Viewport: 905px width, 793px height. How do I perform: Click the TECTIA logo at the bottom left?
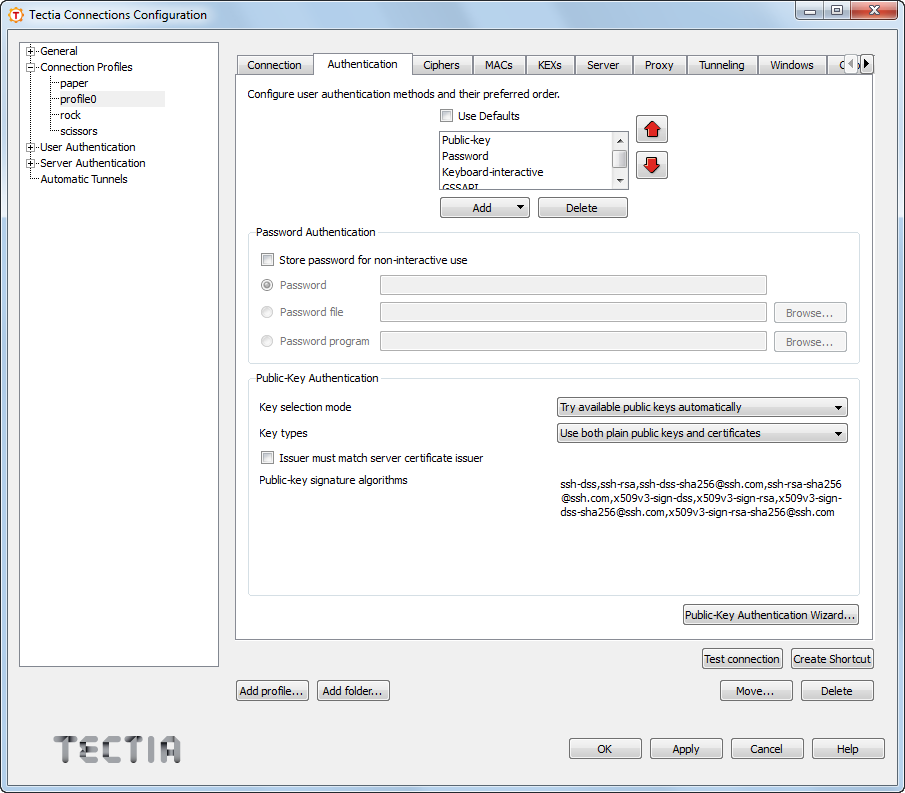[116, 748]
